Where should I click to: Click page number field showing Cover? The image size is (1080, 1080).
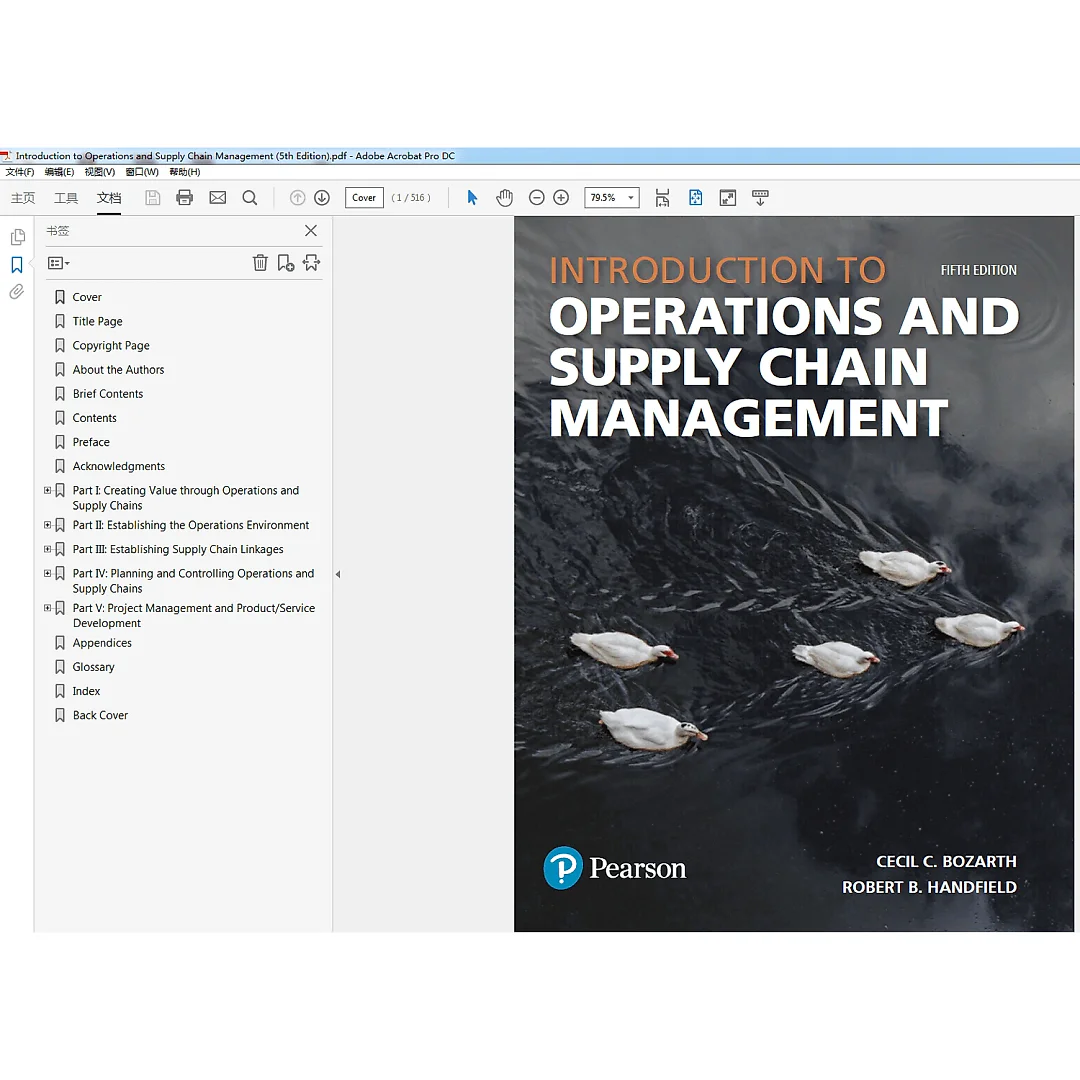pyautogui.click(x=364, y=198)
